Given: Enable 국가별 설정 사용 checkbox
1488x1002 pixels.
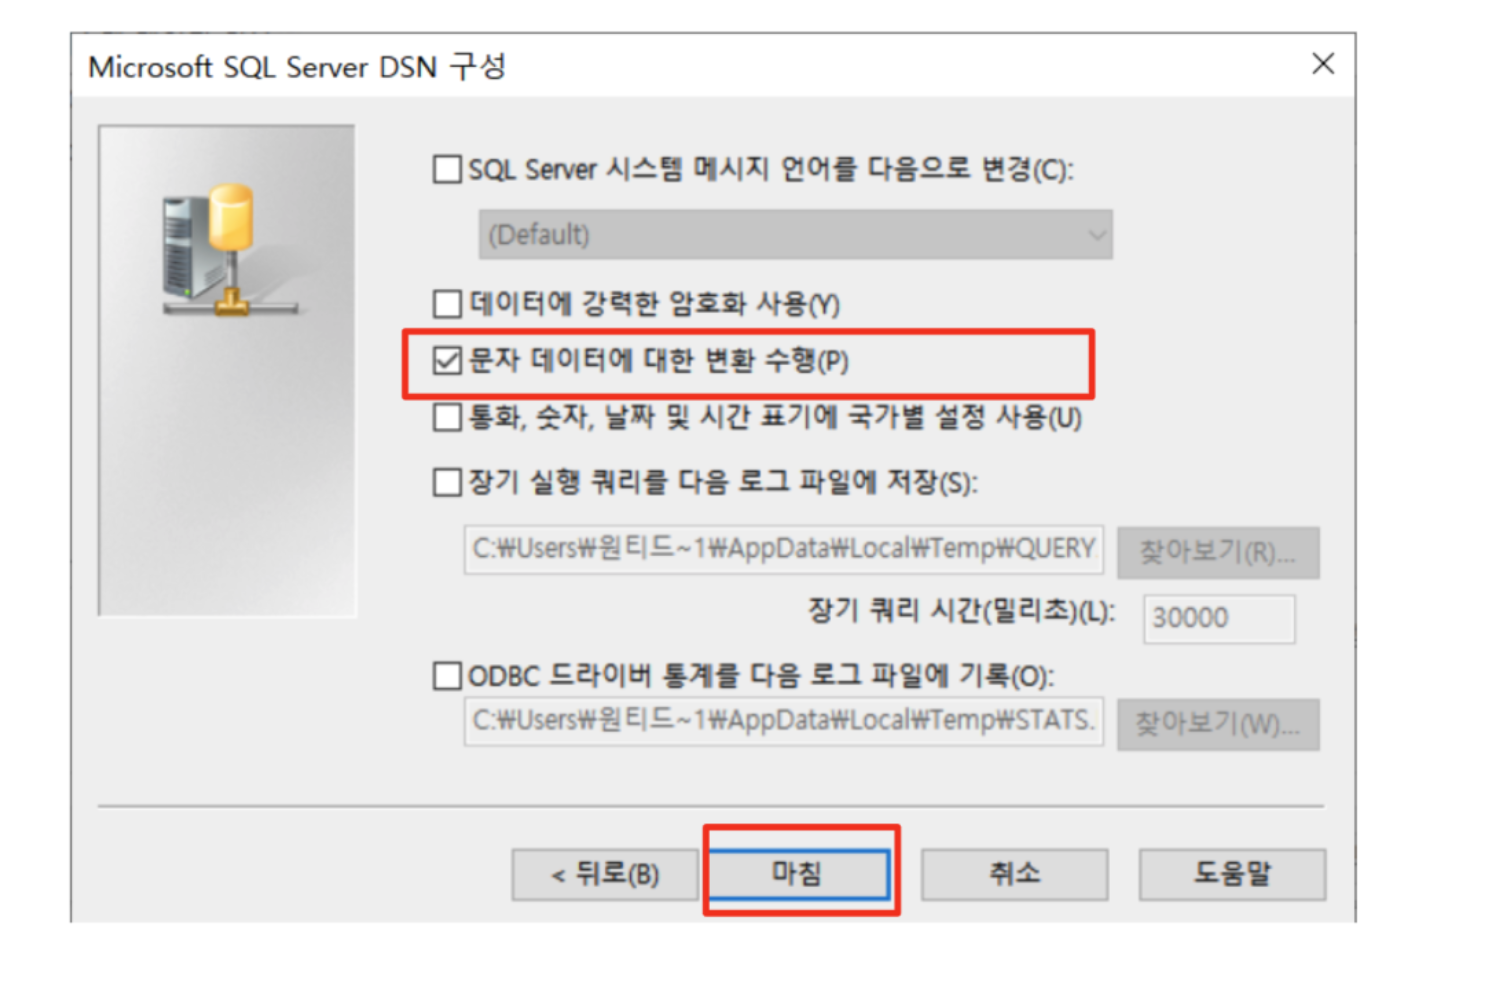Looking at the screenshot, I should (447, 417).
